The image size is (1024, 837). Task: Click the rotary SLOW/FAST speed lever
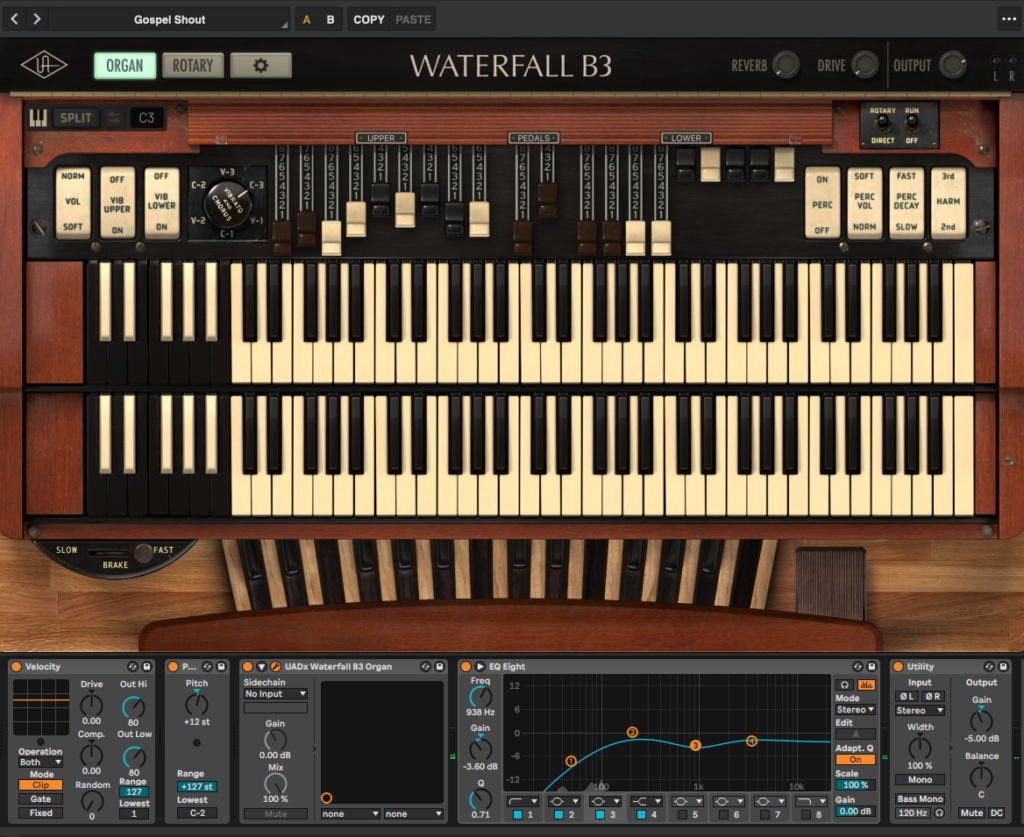(x=144, y=552)
